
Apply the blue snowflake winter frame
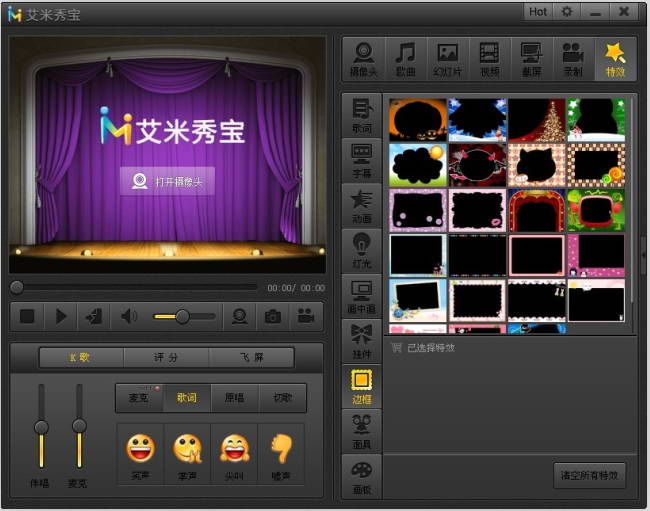click(x=477, y=120)
